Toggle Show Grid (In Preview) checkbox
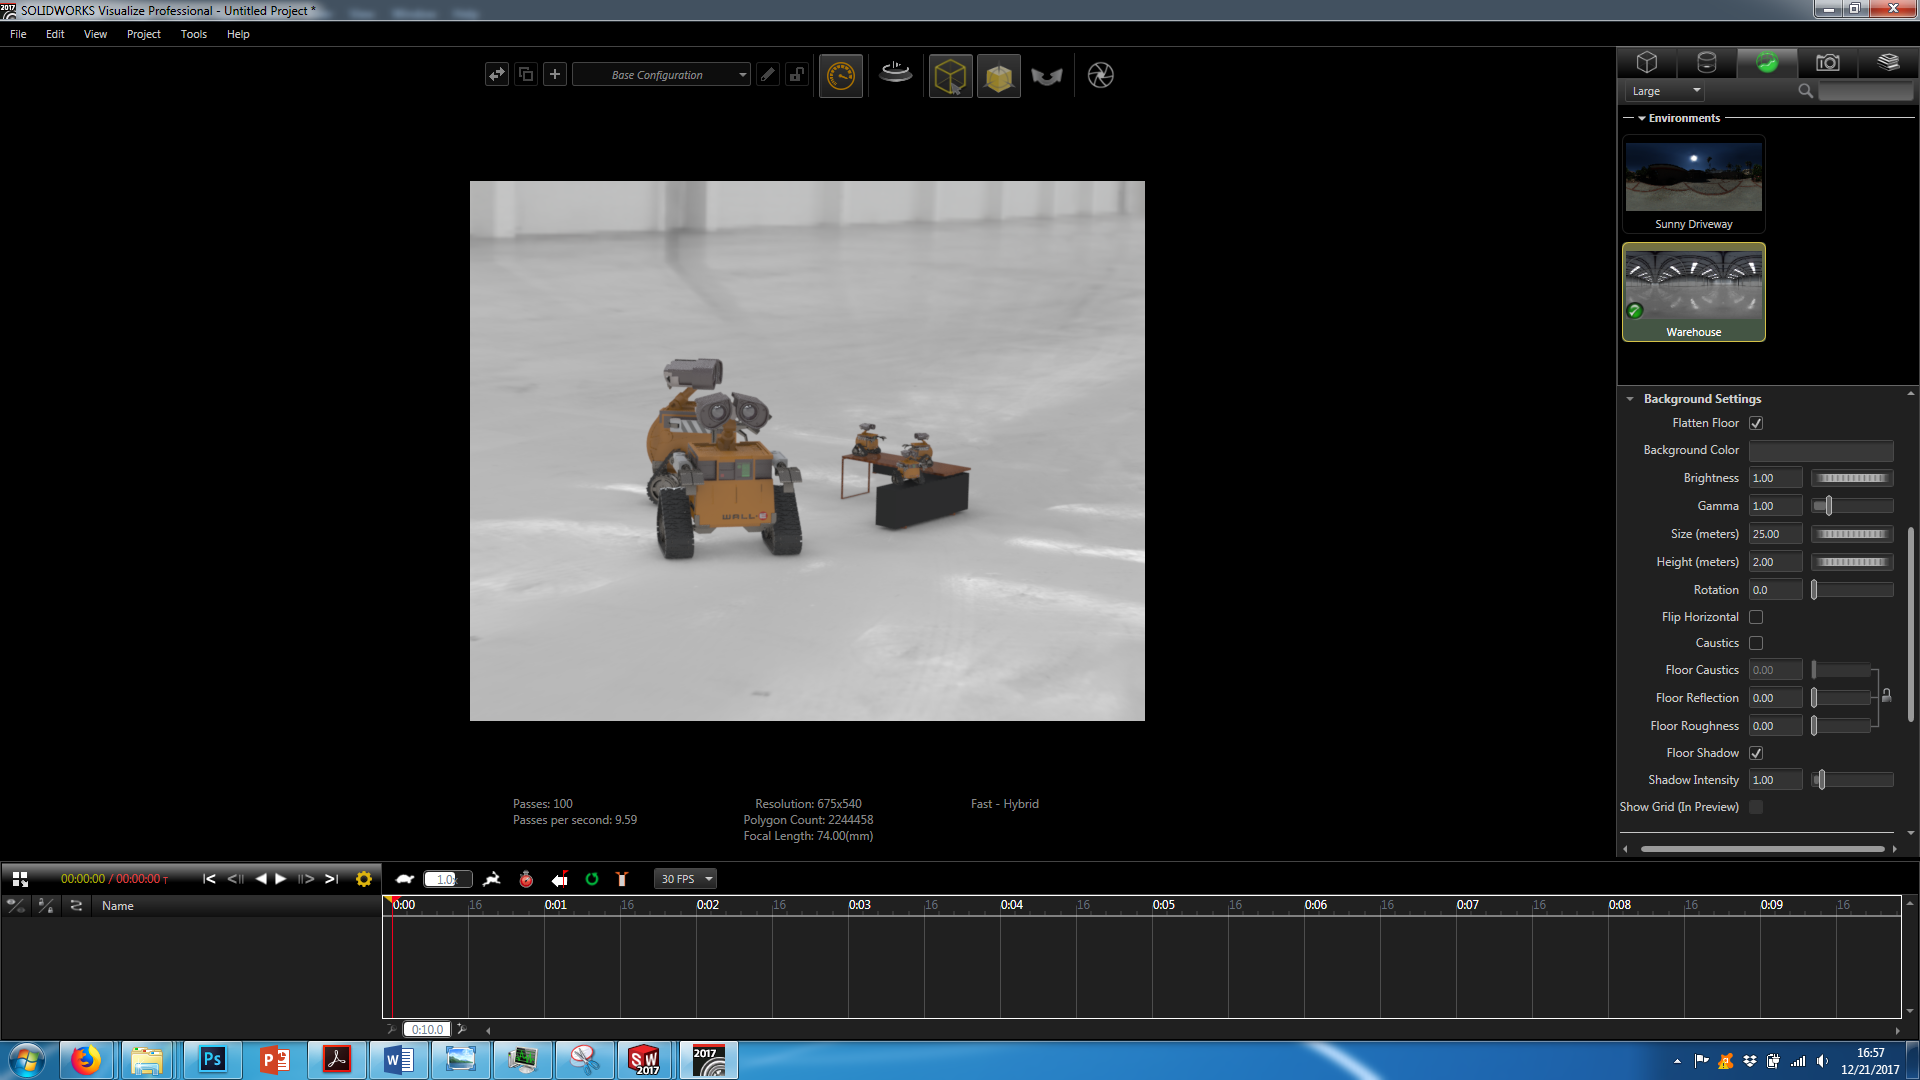Screen dimensions: 1920x1080 1756,807
